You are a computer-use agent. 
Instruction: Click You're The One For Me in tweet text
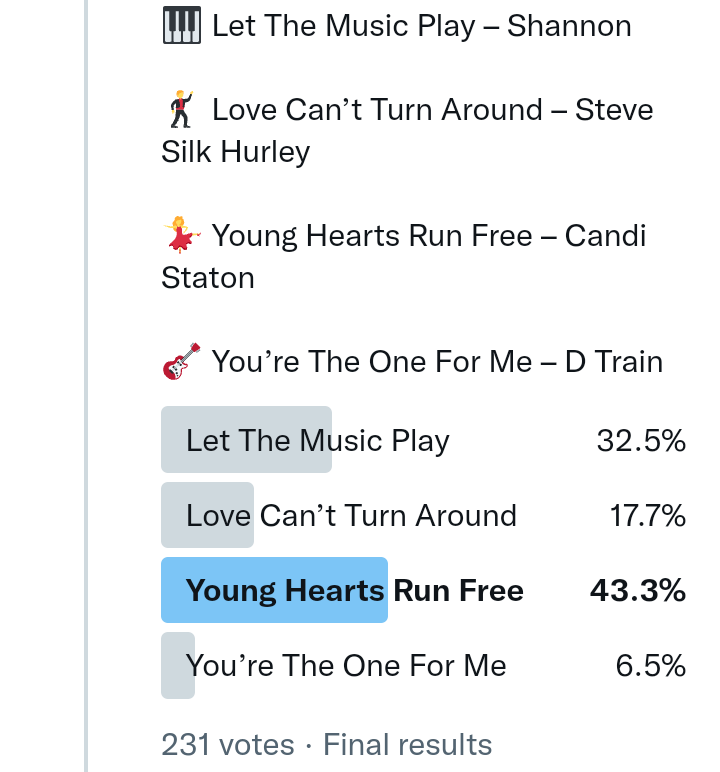[x=372, y=361]
